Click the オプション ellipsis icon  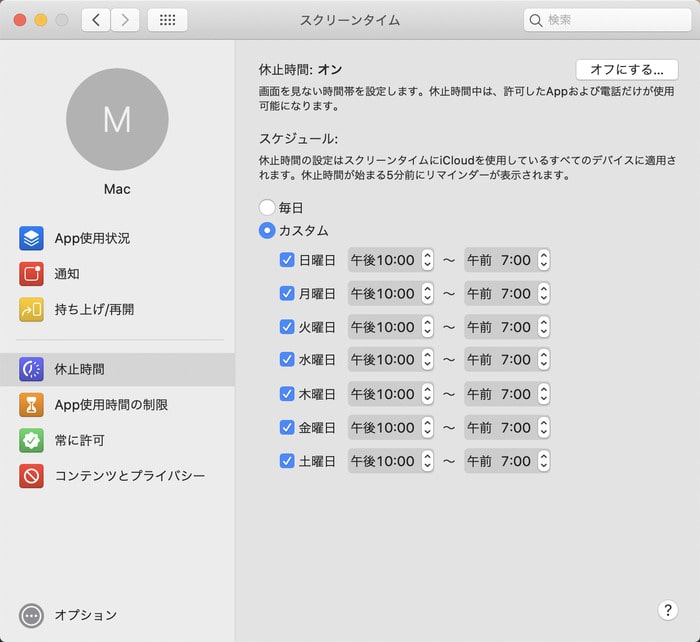coord(31,615)
